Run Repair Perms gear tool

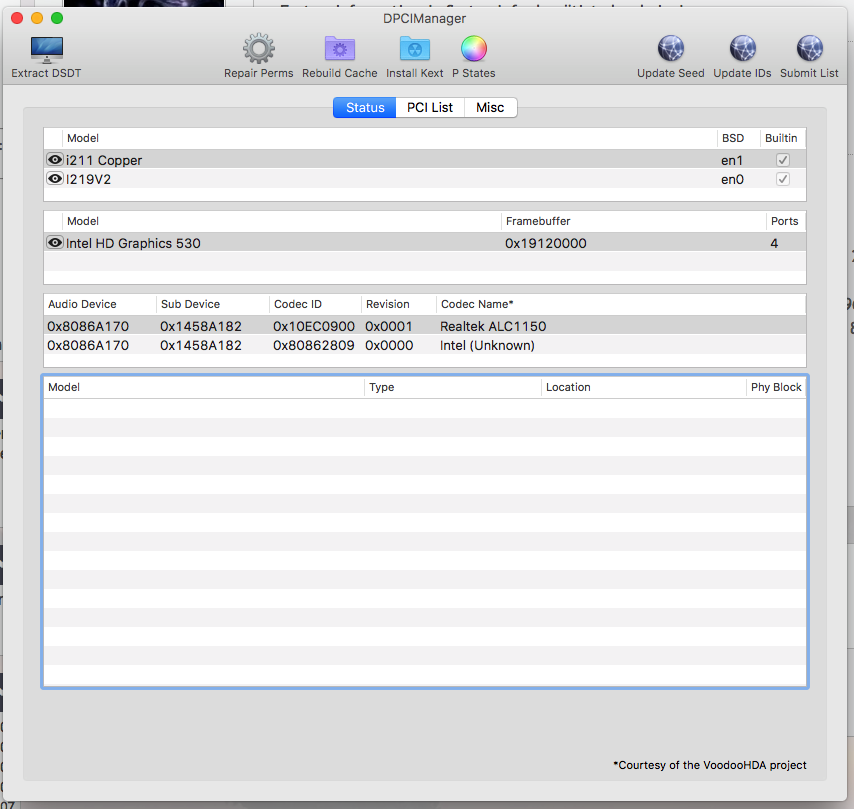(258, 49)
